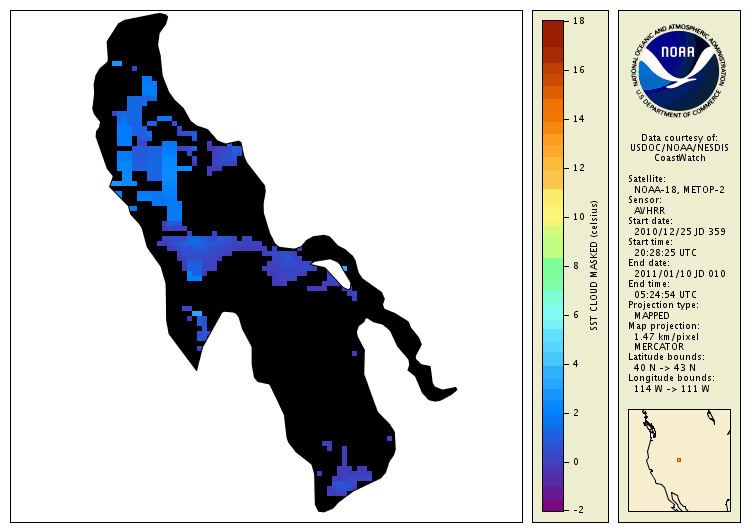Click the SST color scale bar
750x532 pixels.
click(553, 266)
